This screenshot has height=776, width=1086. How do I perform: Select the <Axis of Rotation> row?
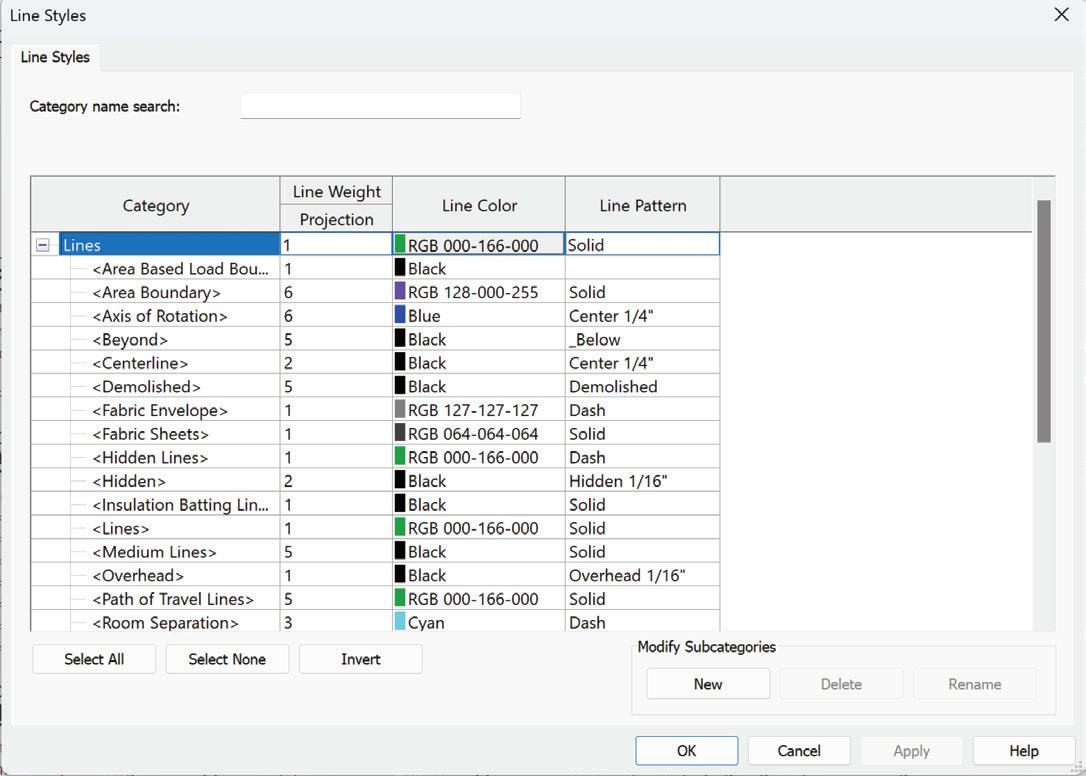[x=160, y=315]
